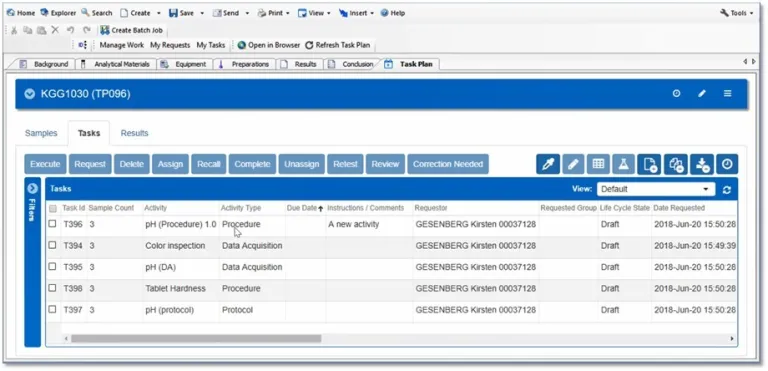Check the box for task T396
768x371 pixels.
coord(52,224)
